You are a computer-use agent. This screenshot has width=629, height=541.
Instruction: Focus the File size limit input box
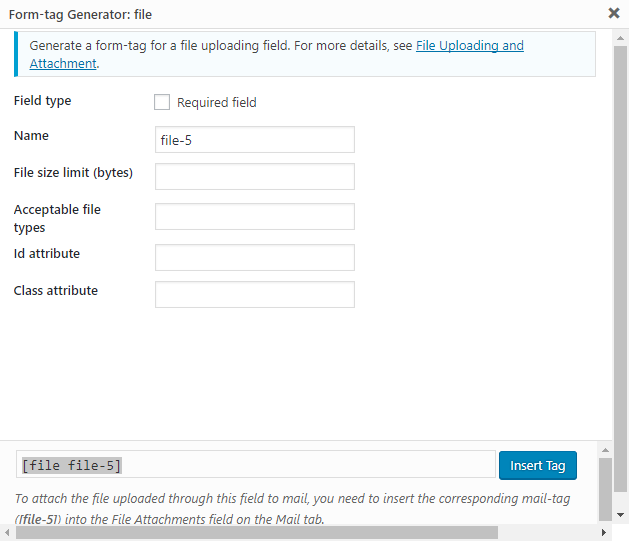255,177
